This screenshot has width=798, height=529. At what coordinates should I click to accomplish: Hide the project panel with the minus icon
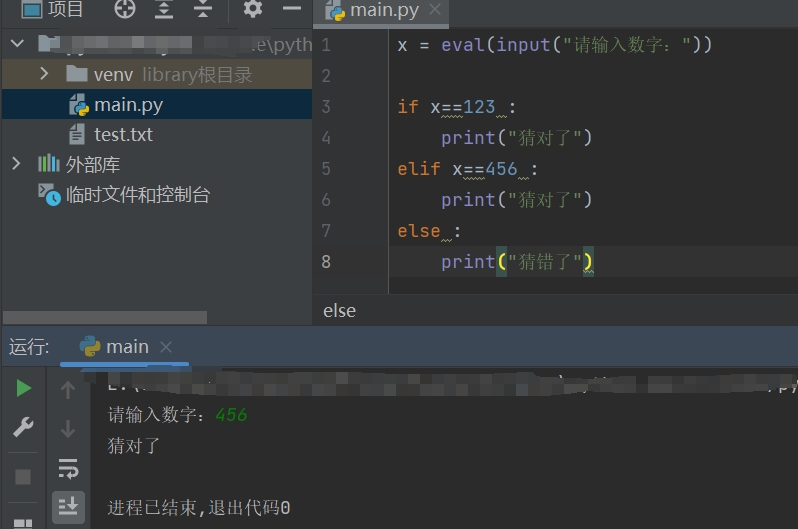point(291,10)
